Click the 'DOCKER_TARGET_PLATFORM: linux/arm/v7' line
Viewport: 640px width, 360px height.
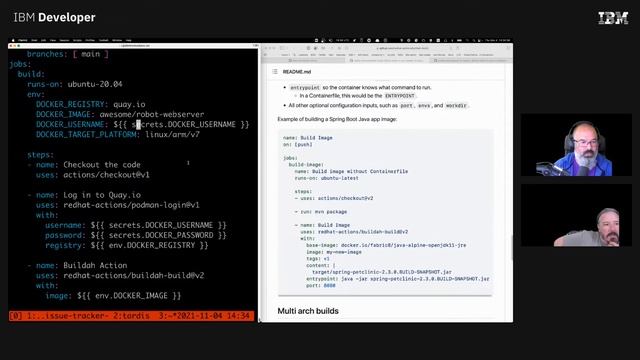118,135
